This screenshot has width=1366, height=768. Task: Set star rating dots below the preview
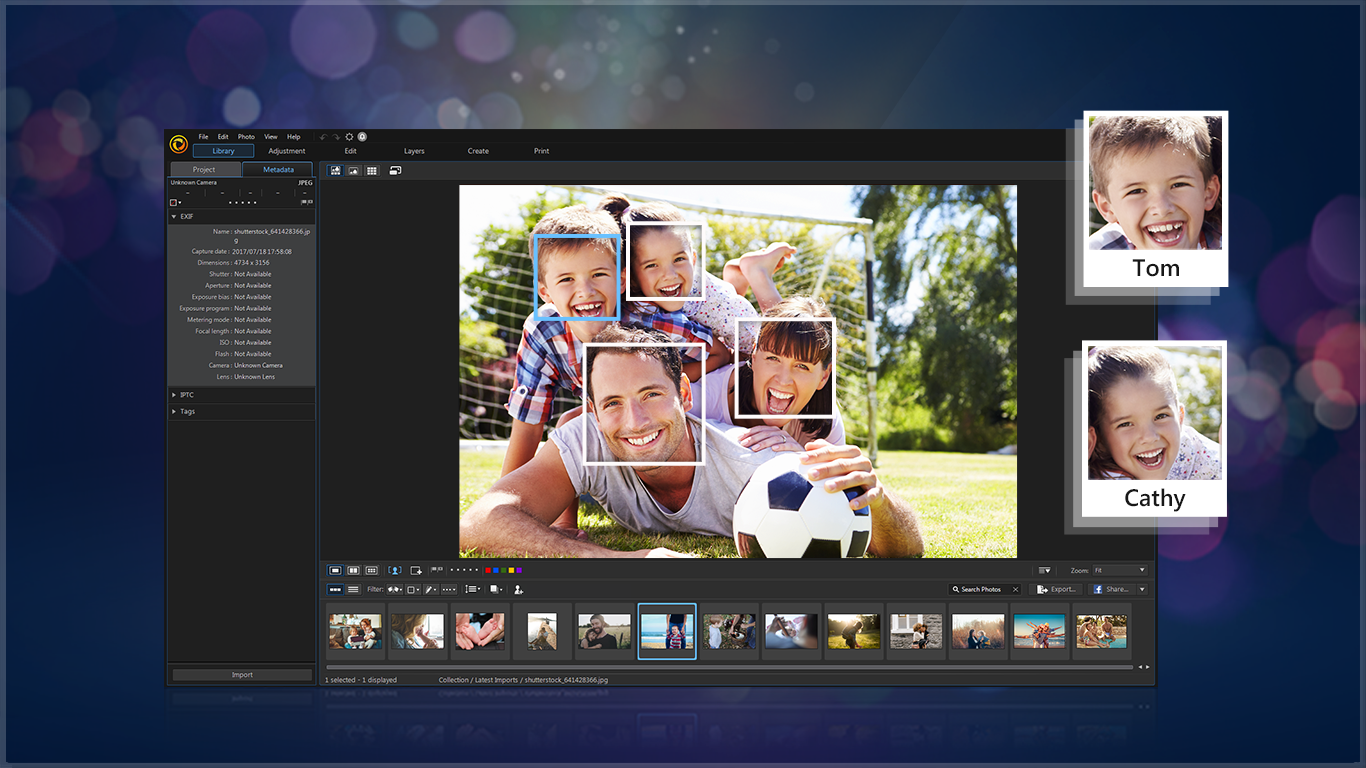[x=465, y=570]
